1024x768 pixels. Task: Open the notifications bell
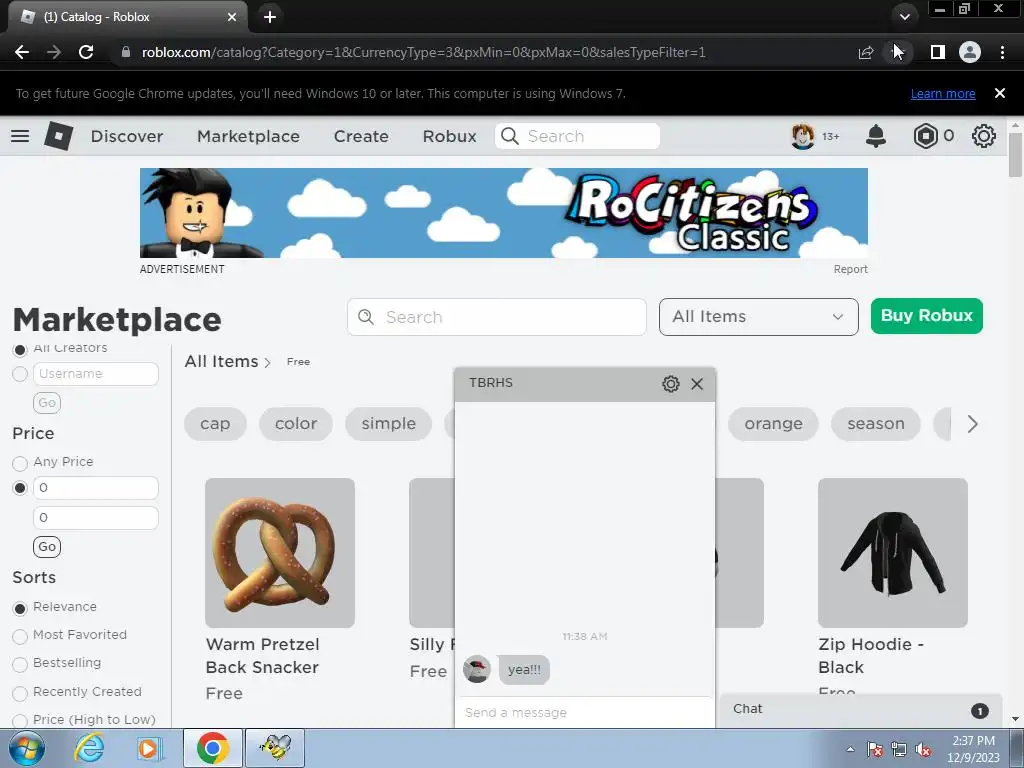(x=876, y=136)
